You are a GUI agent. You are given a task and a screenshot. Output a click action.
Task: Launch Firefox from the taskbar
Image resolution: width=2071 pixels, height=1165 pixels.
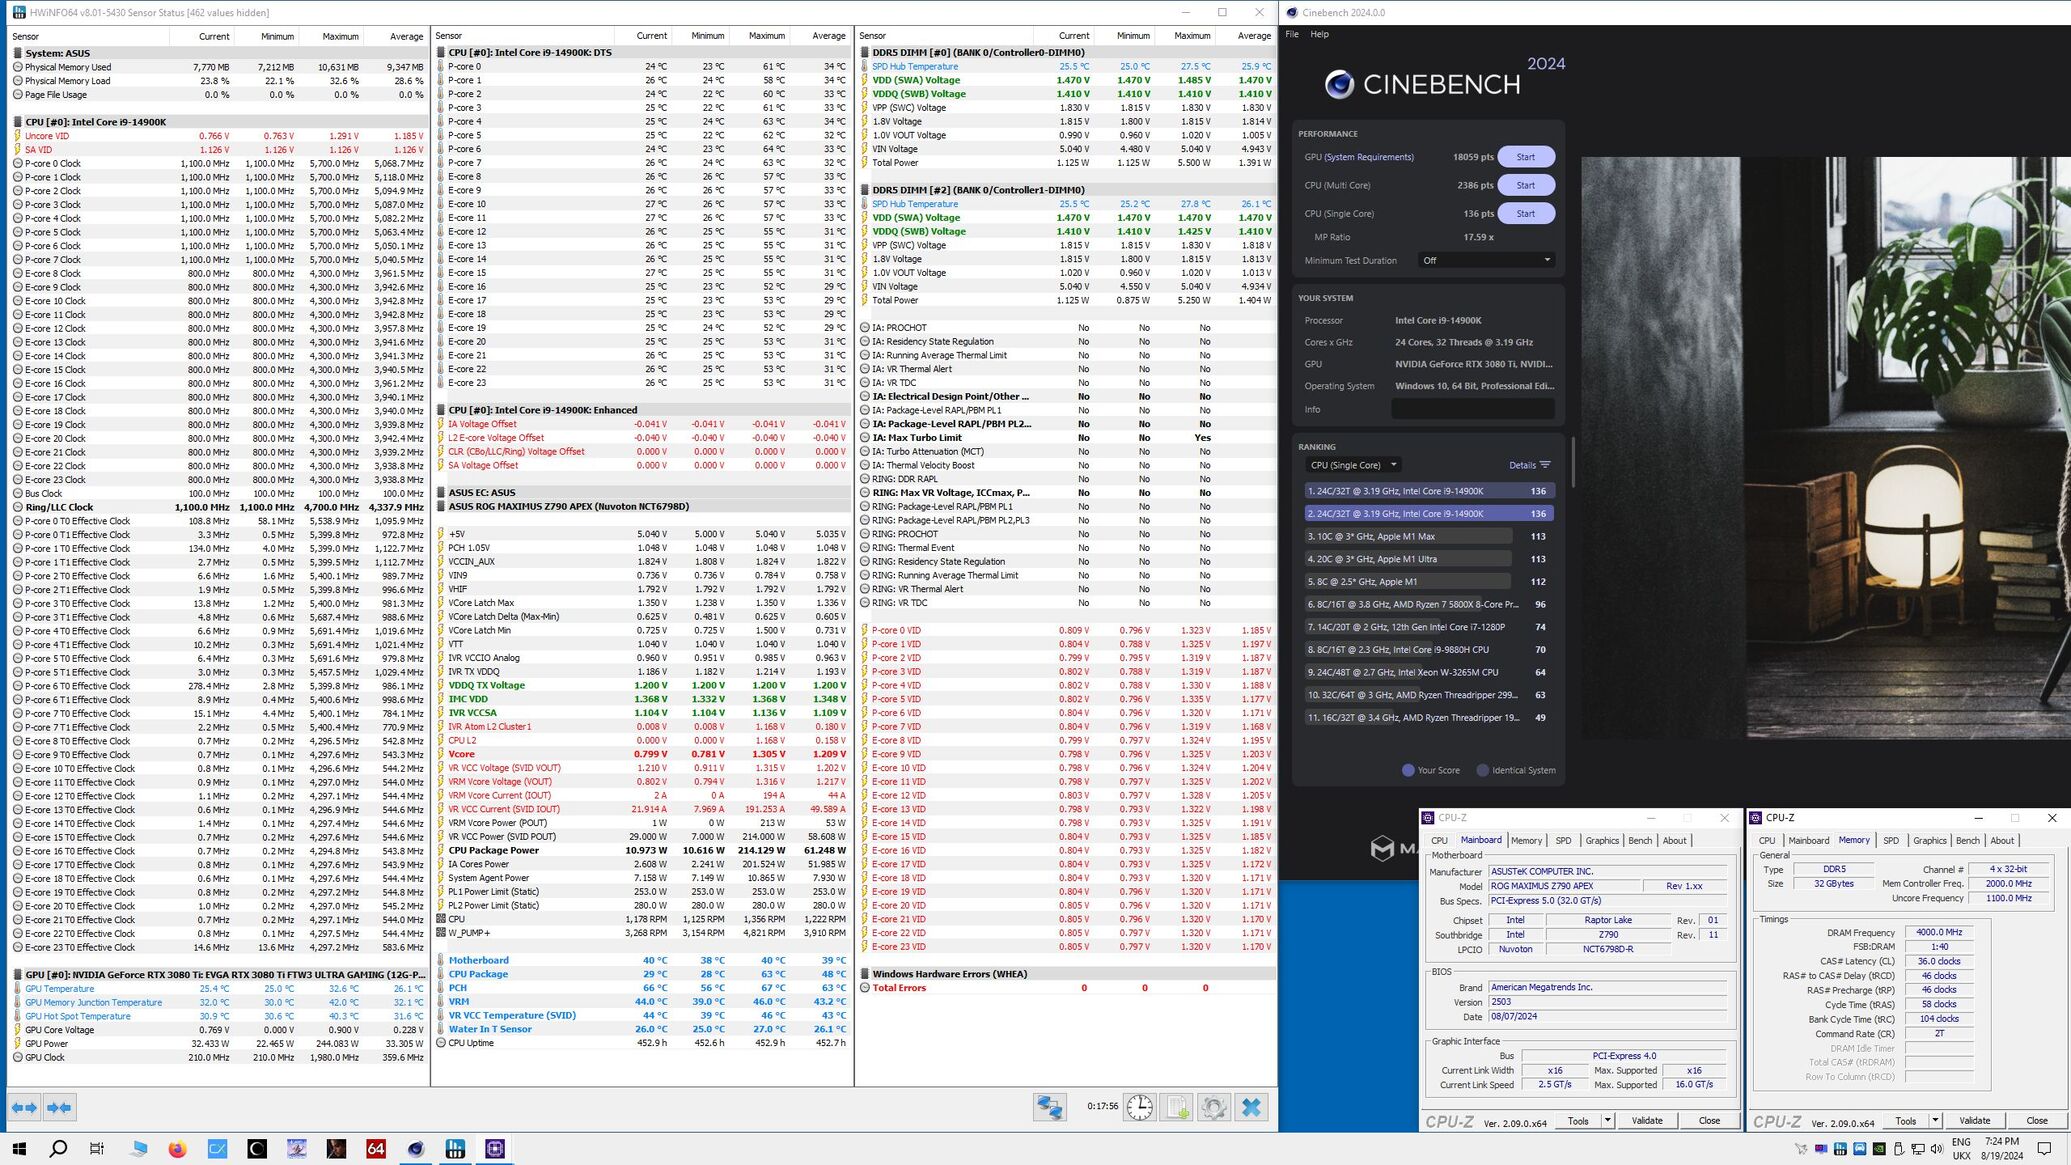pyautogui.click(x=177, y=1148)
